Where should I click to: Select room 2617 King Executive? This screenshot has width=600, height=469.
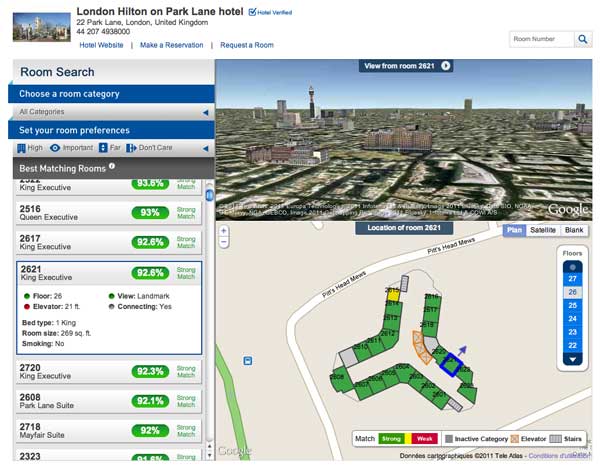[109, 243]
